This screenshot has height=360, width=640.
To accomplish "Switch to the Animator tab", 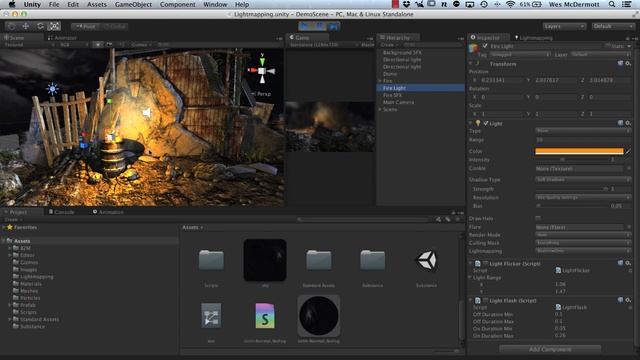I will 62,38.
